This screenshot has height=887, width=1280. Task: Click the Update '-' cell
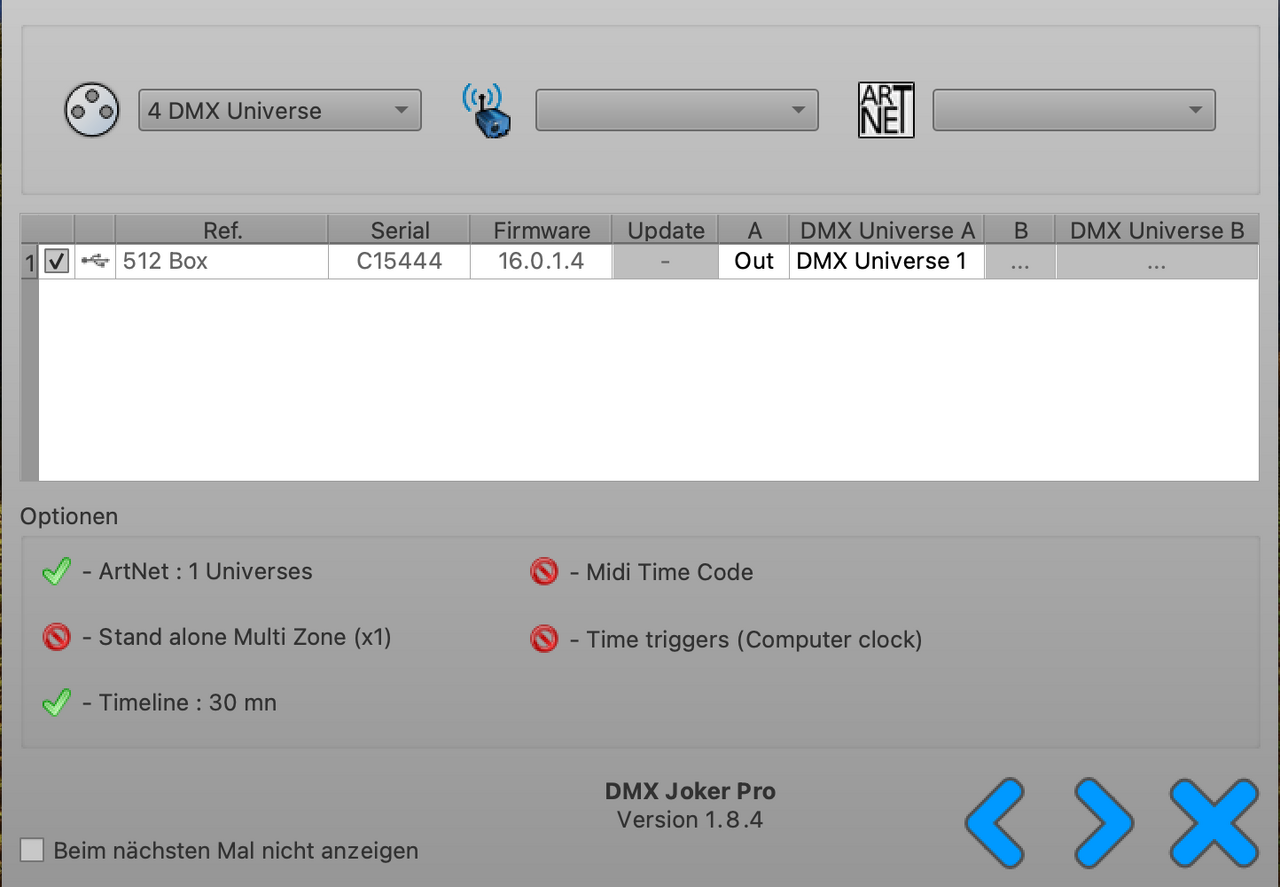tap(666, 261)
